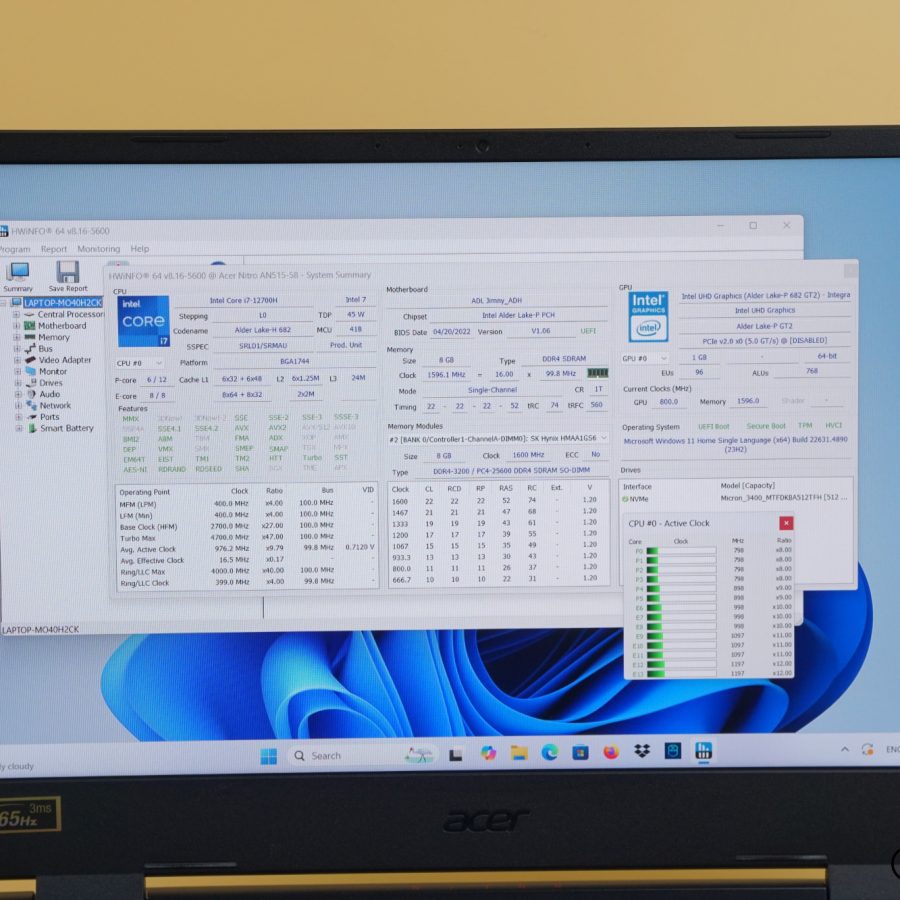Launch Firefox from the taskbar
Viewport: 900px width, 900px height.
611,751
